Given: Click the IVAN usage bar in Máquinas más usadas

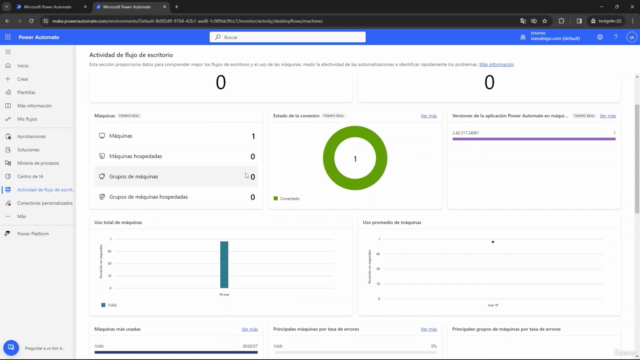Looking at the screenshot, I should (176, 352).
